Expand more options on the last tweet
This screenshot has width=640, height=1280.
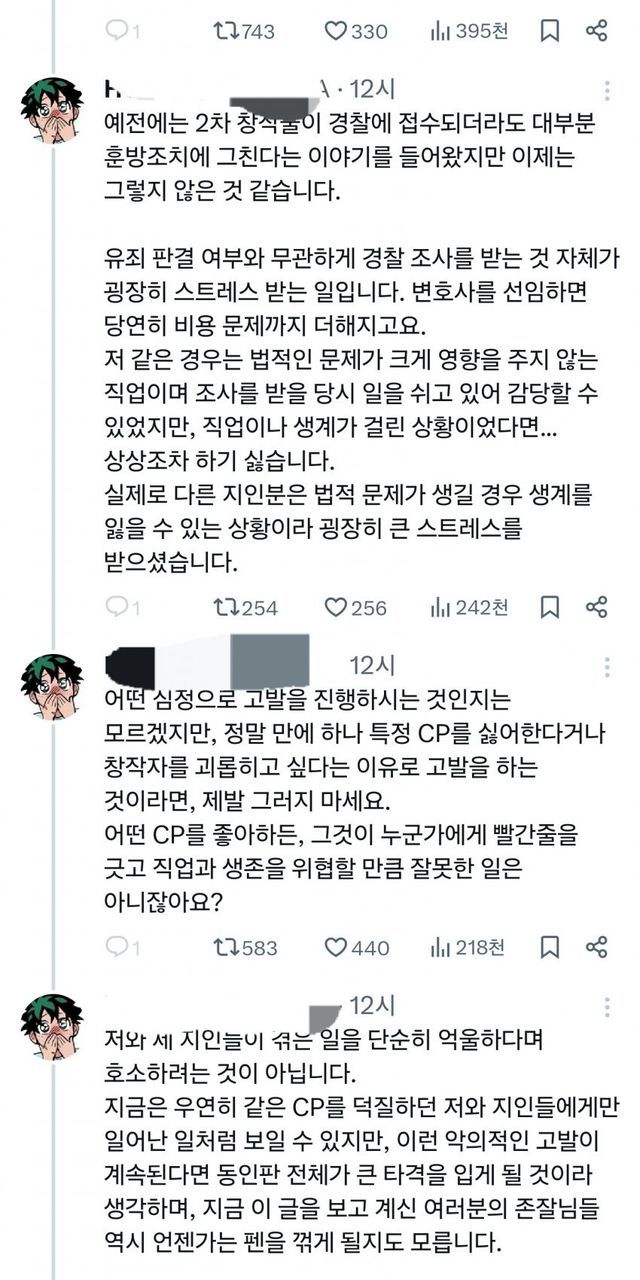click(607, 1004)
